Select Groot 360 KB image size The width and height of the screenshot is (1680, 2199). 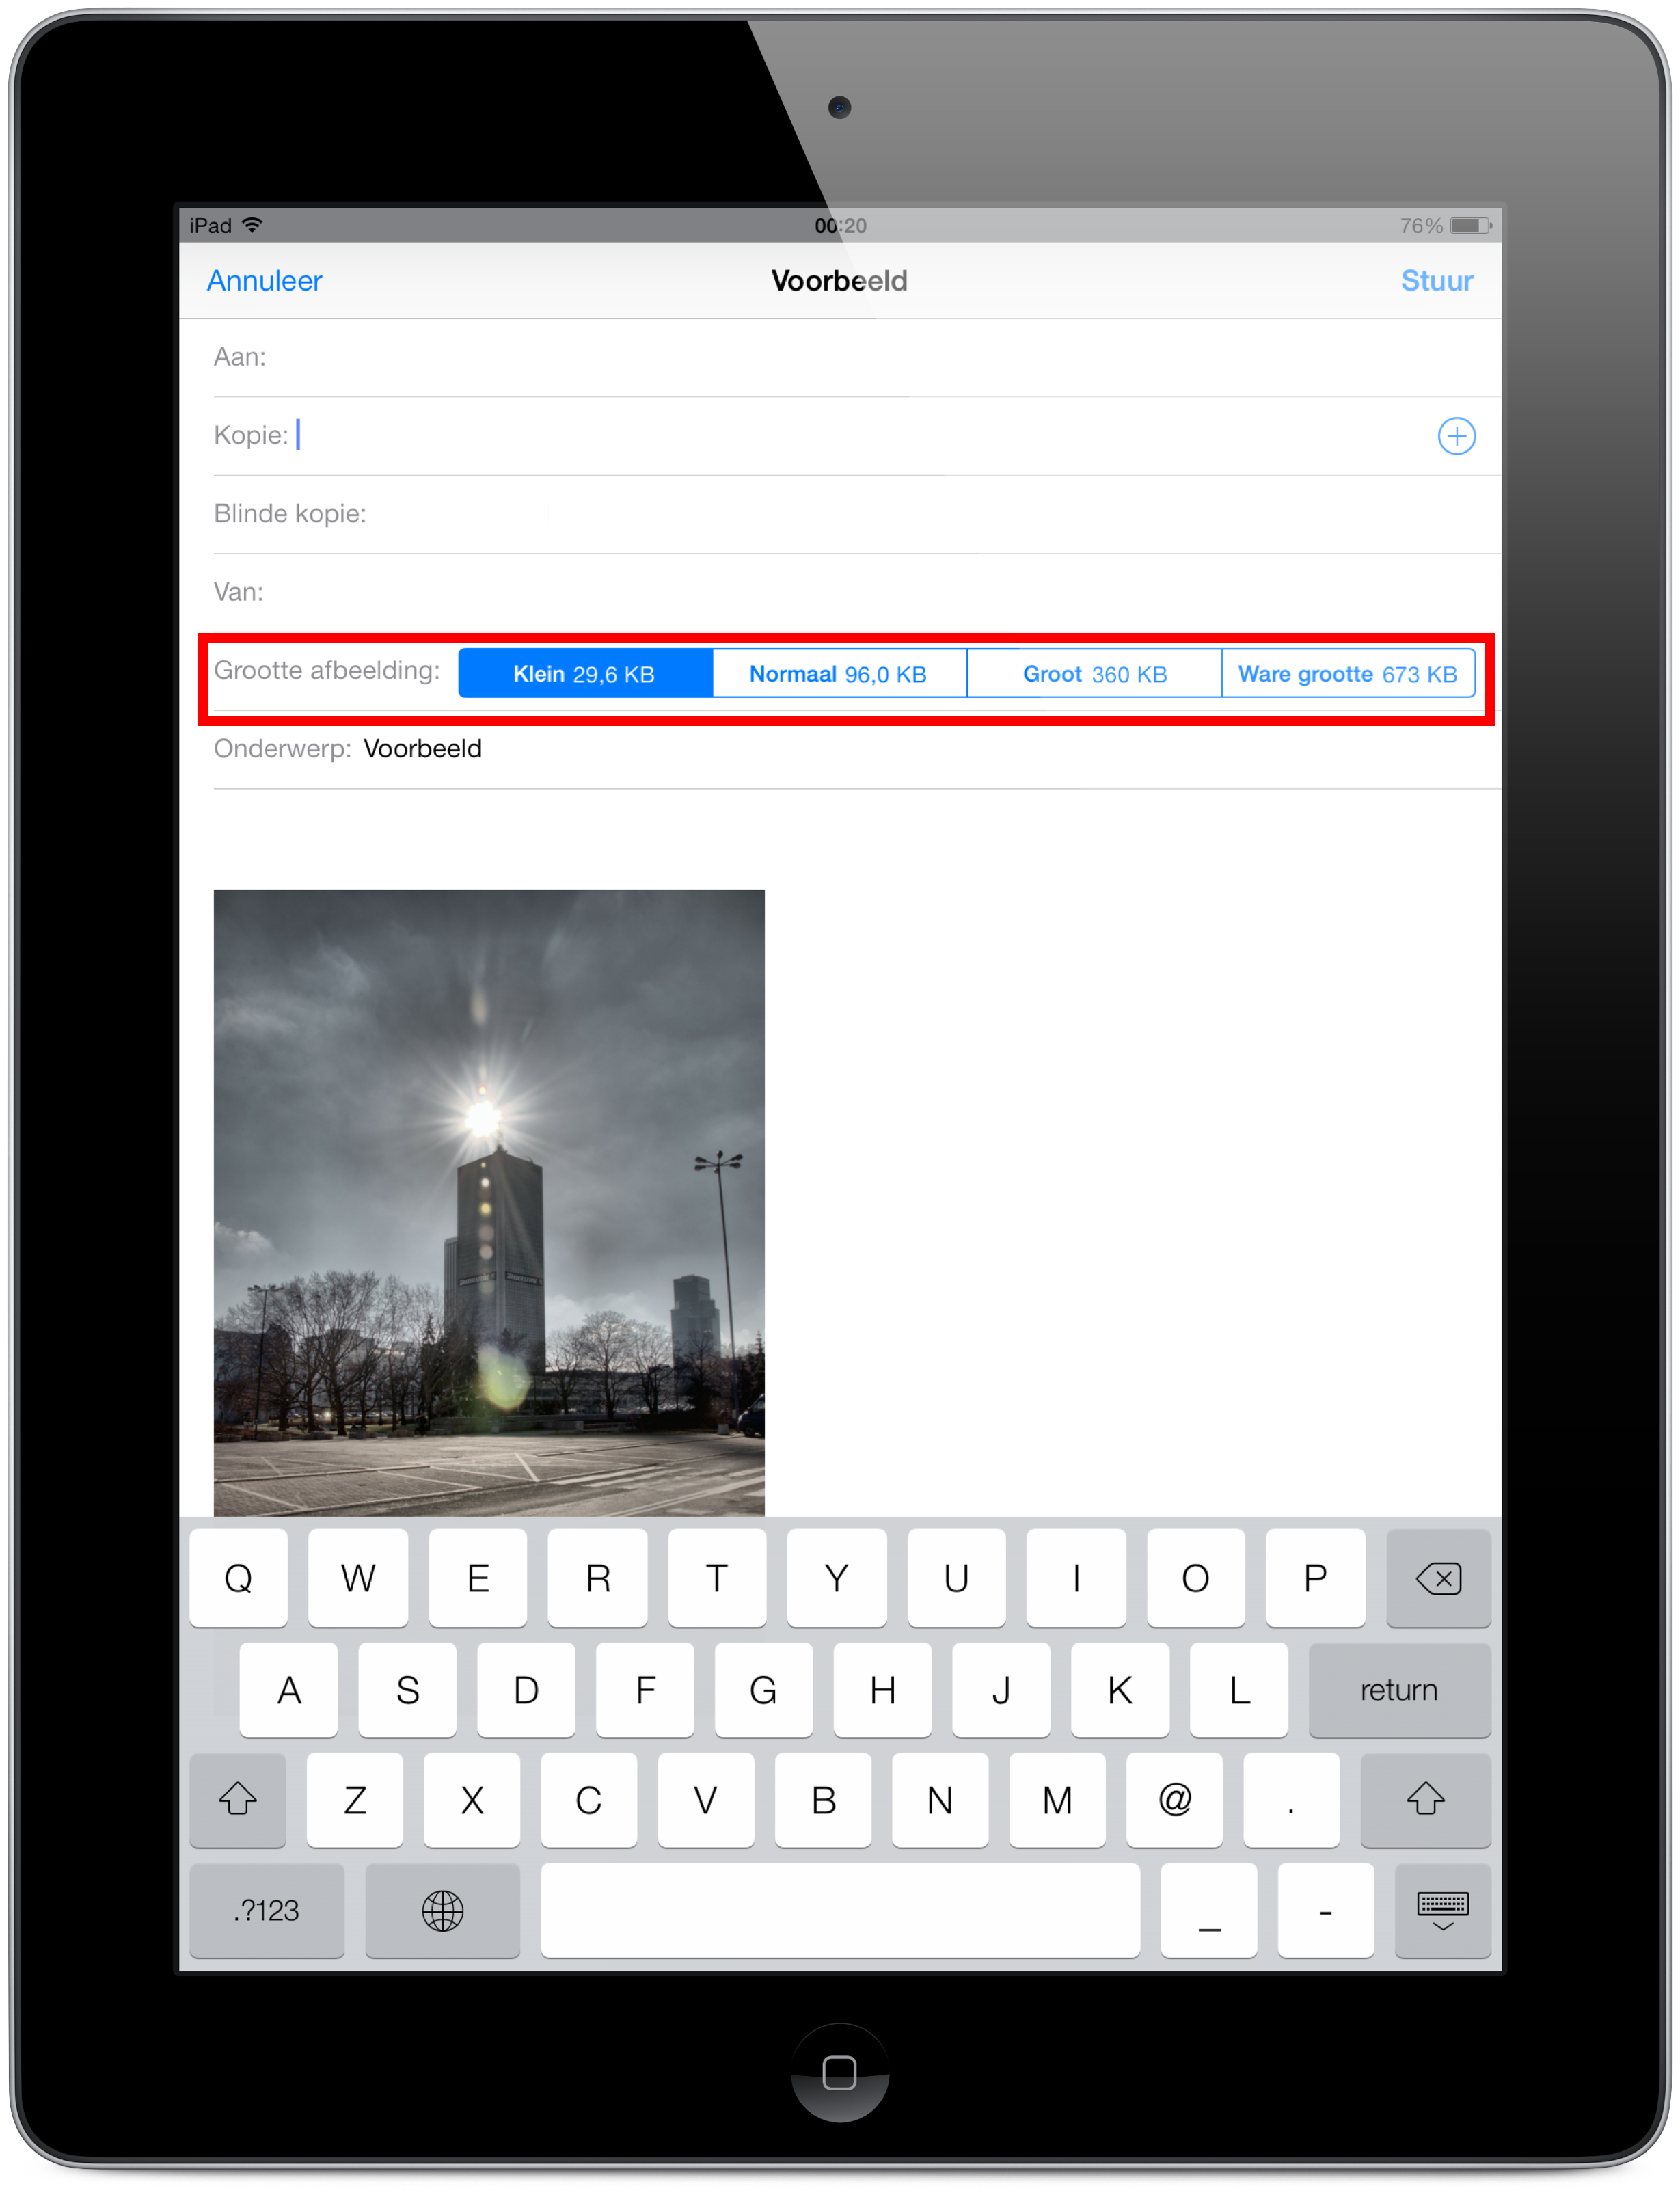(1094, 674)
